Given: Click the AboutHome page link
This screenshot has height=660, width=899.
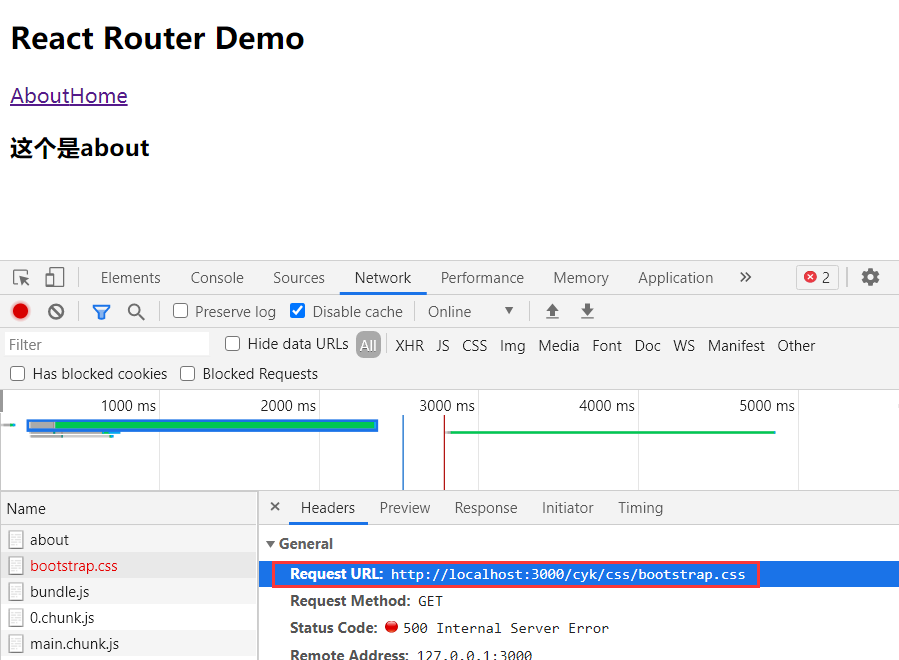Looking at the screenshot, I should coord(69,96).
